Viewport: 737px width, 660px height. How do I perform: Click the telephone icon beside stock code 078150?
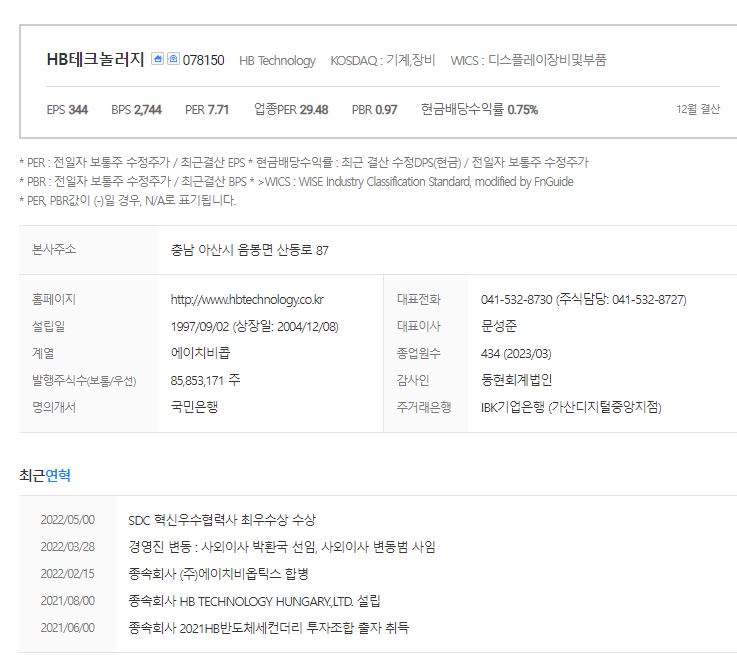tap(173, 59)
